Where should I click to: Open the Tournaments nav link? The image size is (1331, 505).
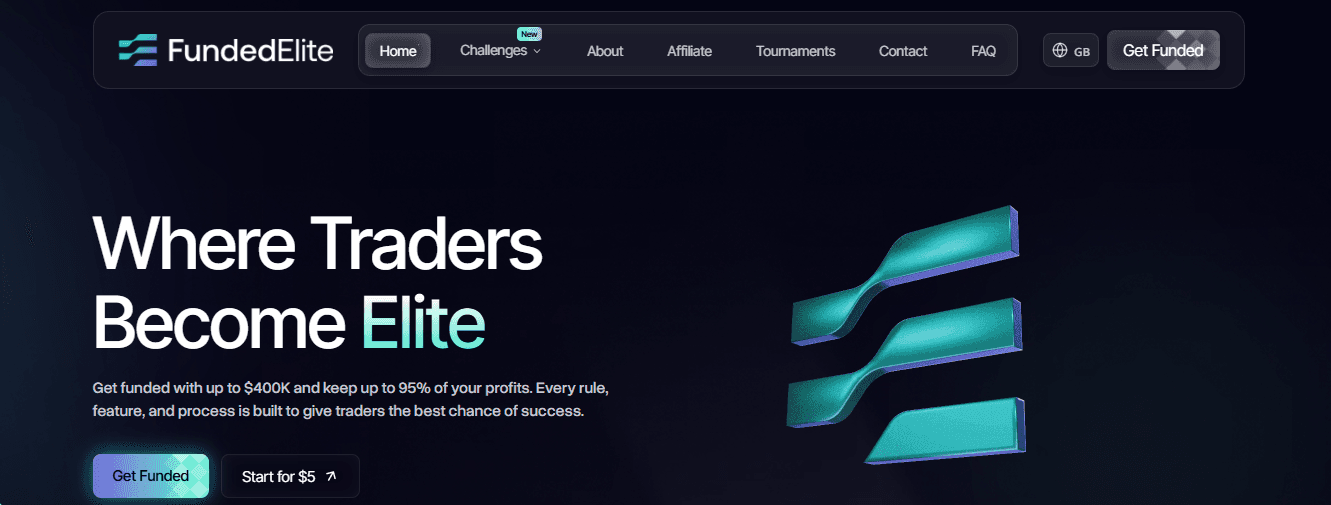(x=796, y=51)
